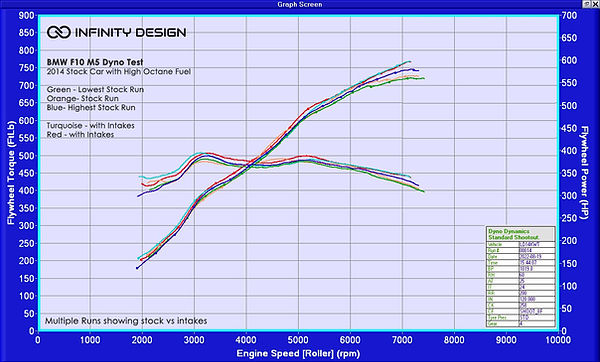Click the 1000 tick on the rpm axis
600x362 pixels.
coord(90,340)
